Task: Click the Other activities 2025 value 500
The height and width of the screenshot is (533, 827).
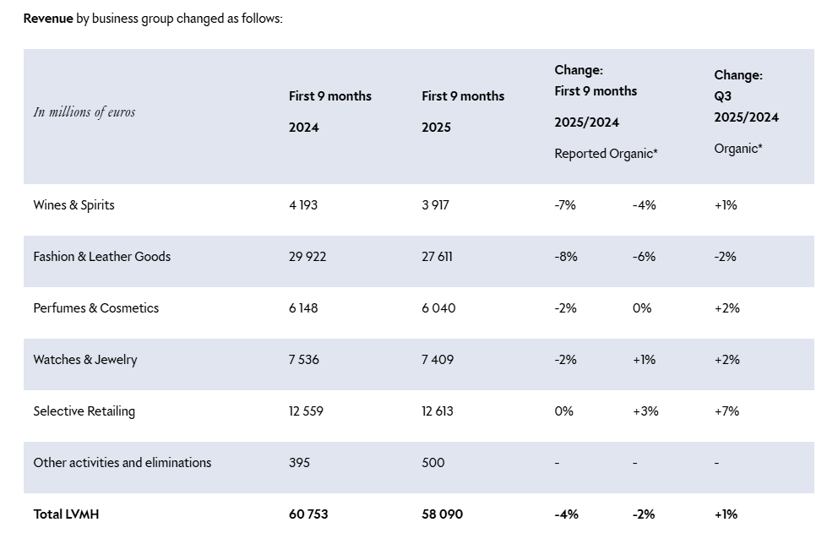Action: coord(433,463)
